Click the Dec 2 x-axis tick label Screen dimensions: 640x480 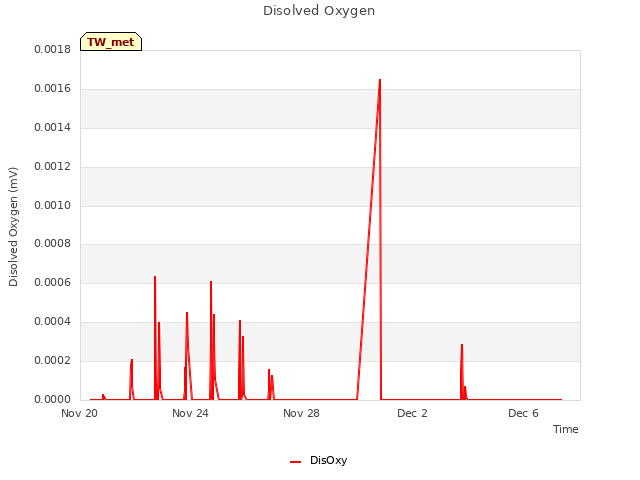pyautogui.click(x=412, y=413)
